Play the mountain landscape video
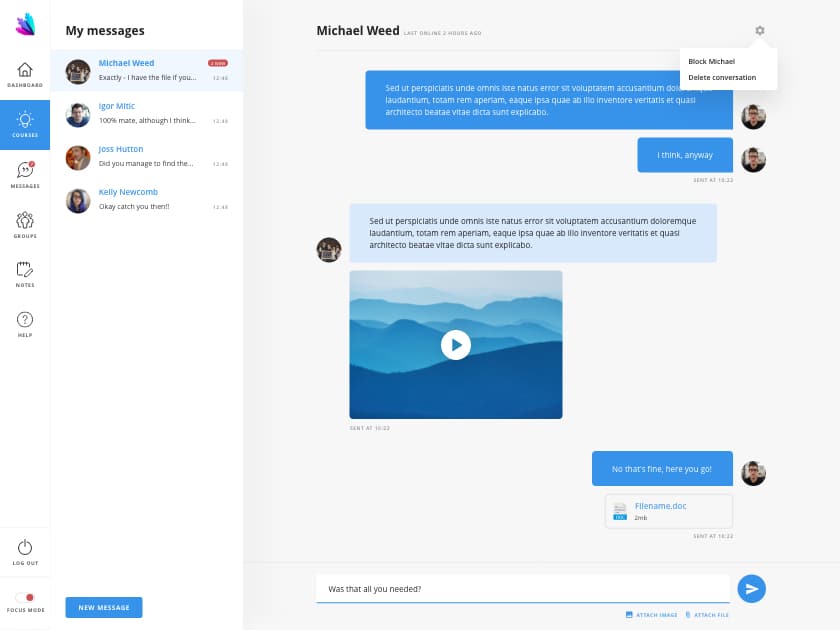The image size is (840, 630). pos(456,345)
